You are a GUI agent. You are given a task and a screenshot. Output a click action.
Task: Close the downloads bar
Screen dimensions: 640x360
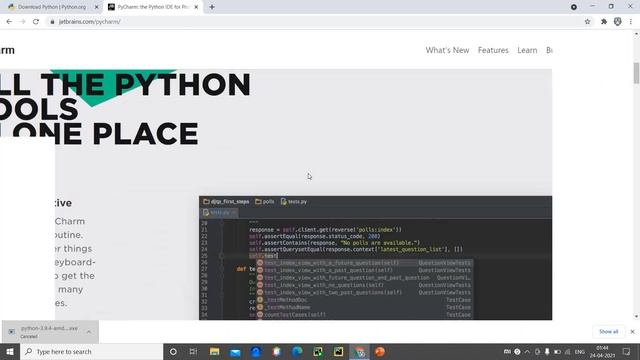click(632, 332)
